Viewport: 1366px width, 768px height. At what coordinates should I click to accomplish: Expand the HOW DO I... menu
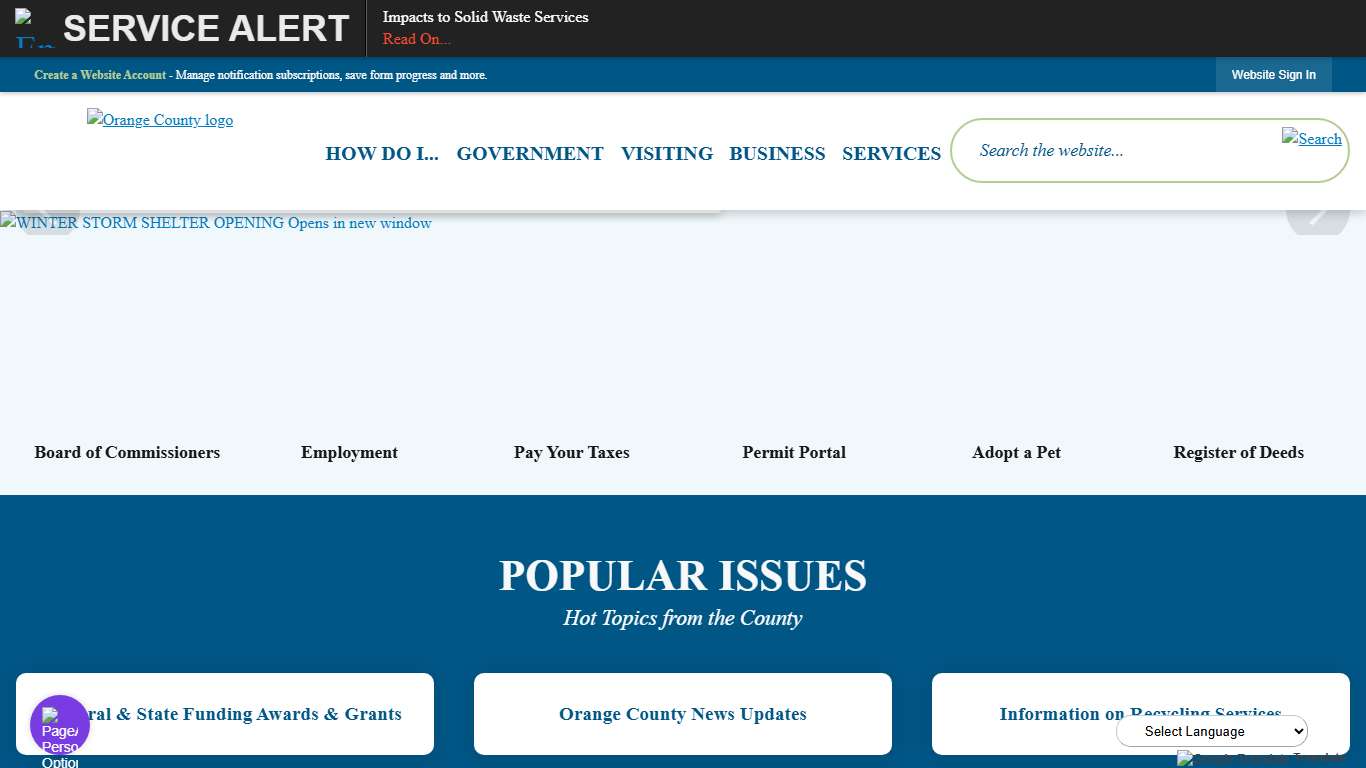tap(382, 153)
